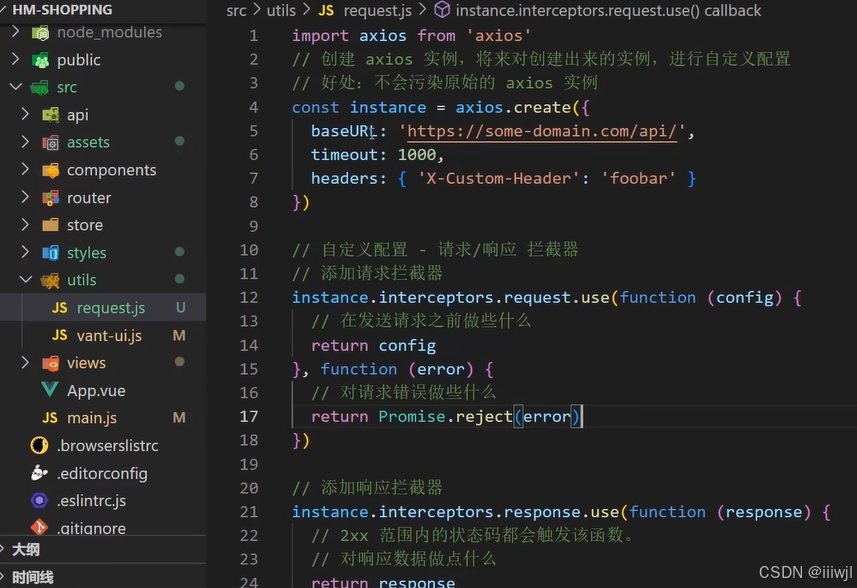This screenshot has height=588, width=857.
Task: Click 'return config' on line 14
Action: coord(373,345)
